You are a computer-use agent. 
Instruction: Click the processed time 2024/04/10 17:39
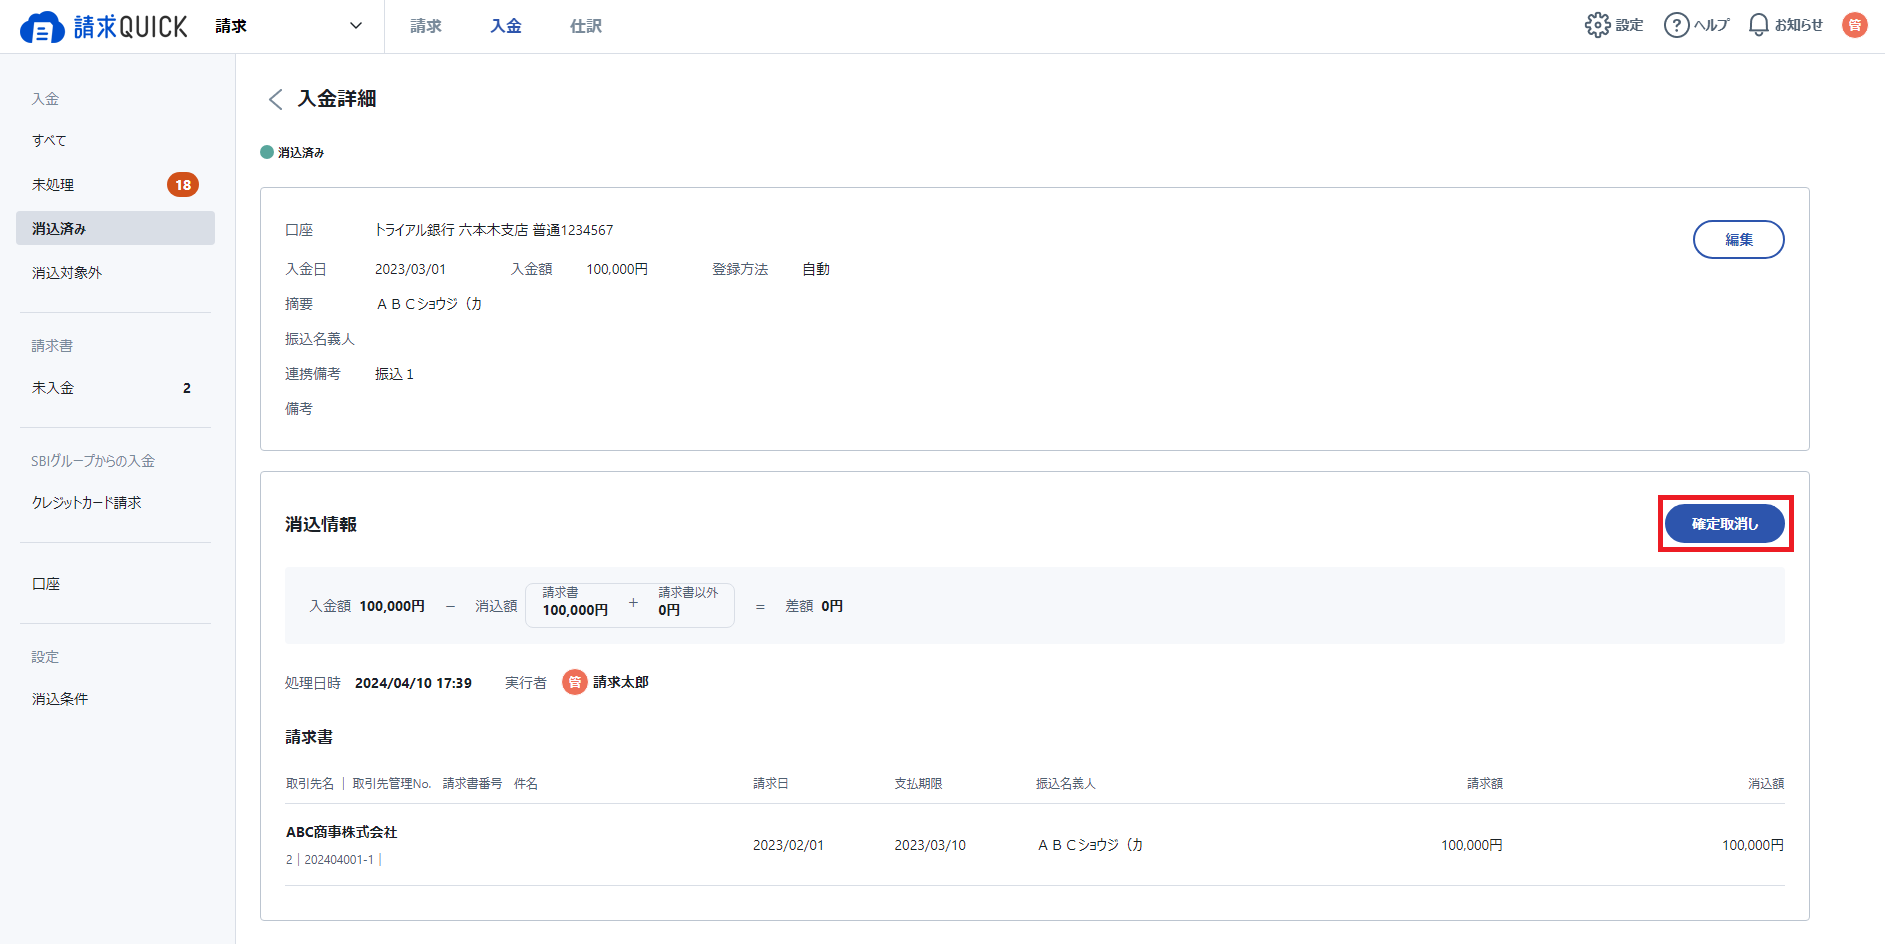pos(413,683)
